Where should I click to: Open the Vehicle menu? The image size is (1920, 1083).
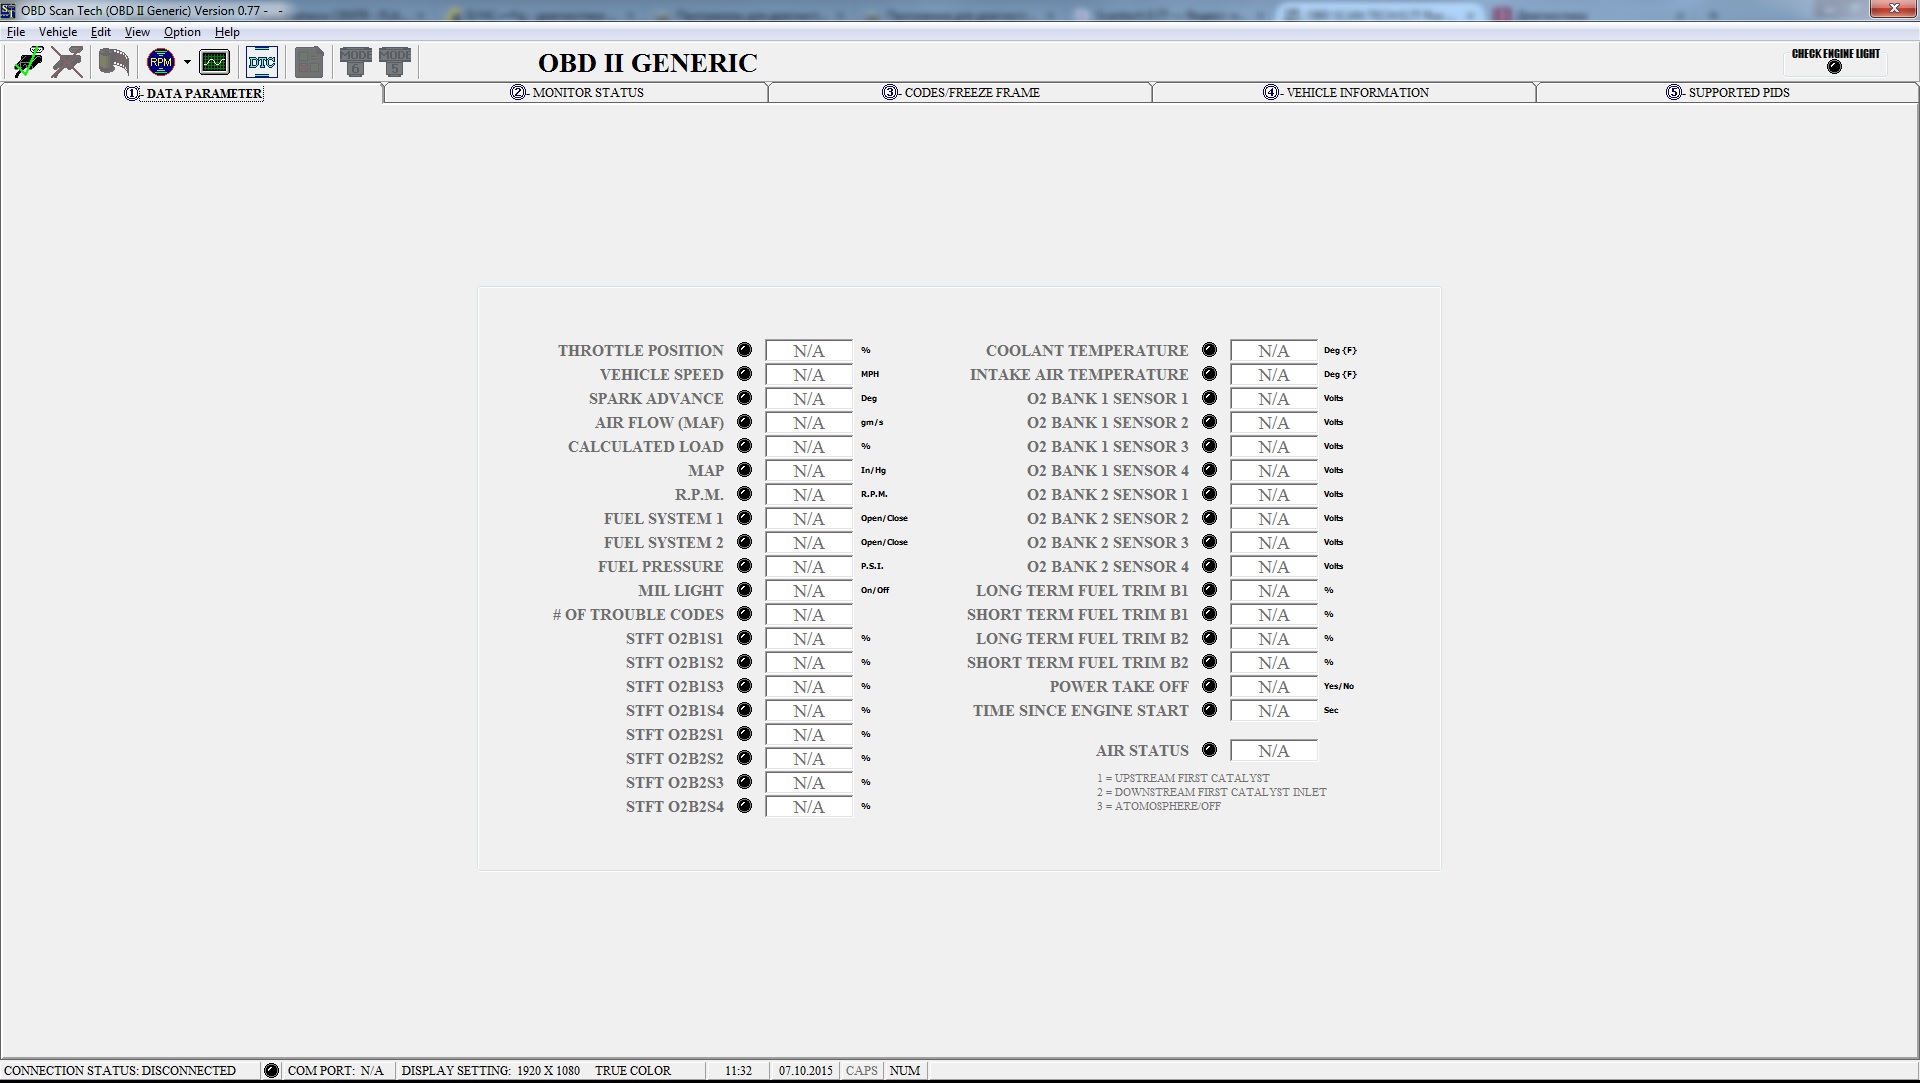pyautogui.click(x=57, y=30)
